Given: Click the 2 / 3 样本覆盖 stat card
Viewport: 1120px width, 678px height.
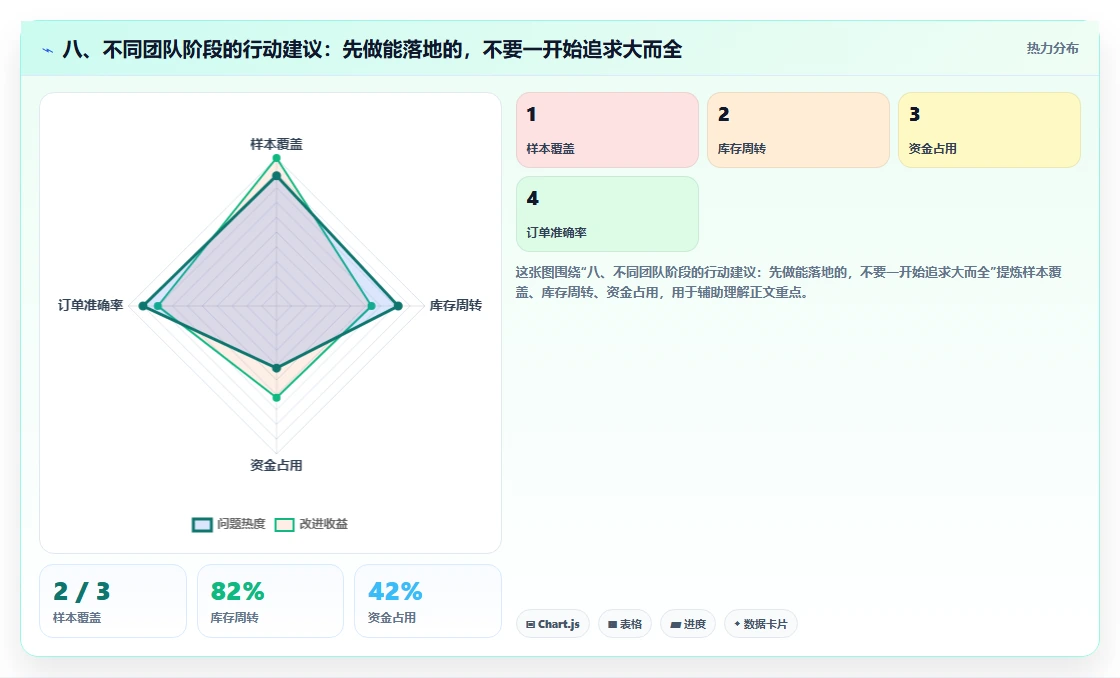Looking at the screenshot, I should click(113, 601).
